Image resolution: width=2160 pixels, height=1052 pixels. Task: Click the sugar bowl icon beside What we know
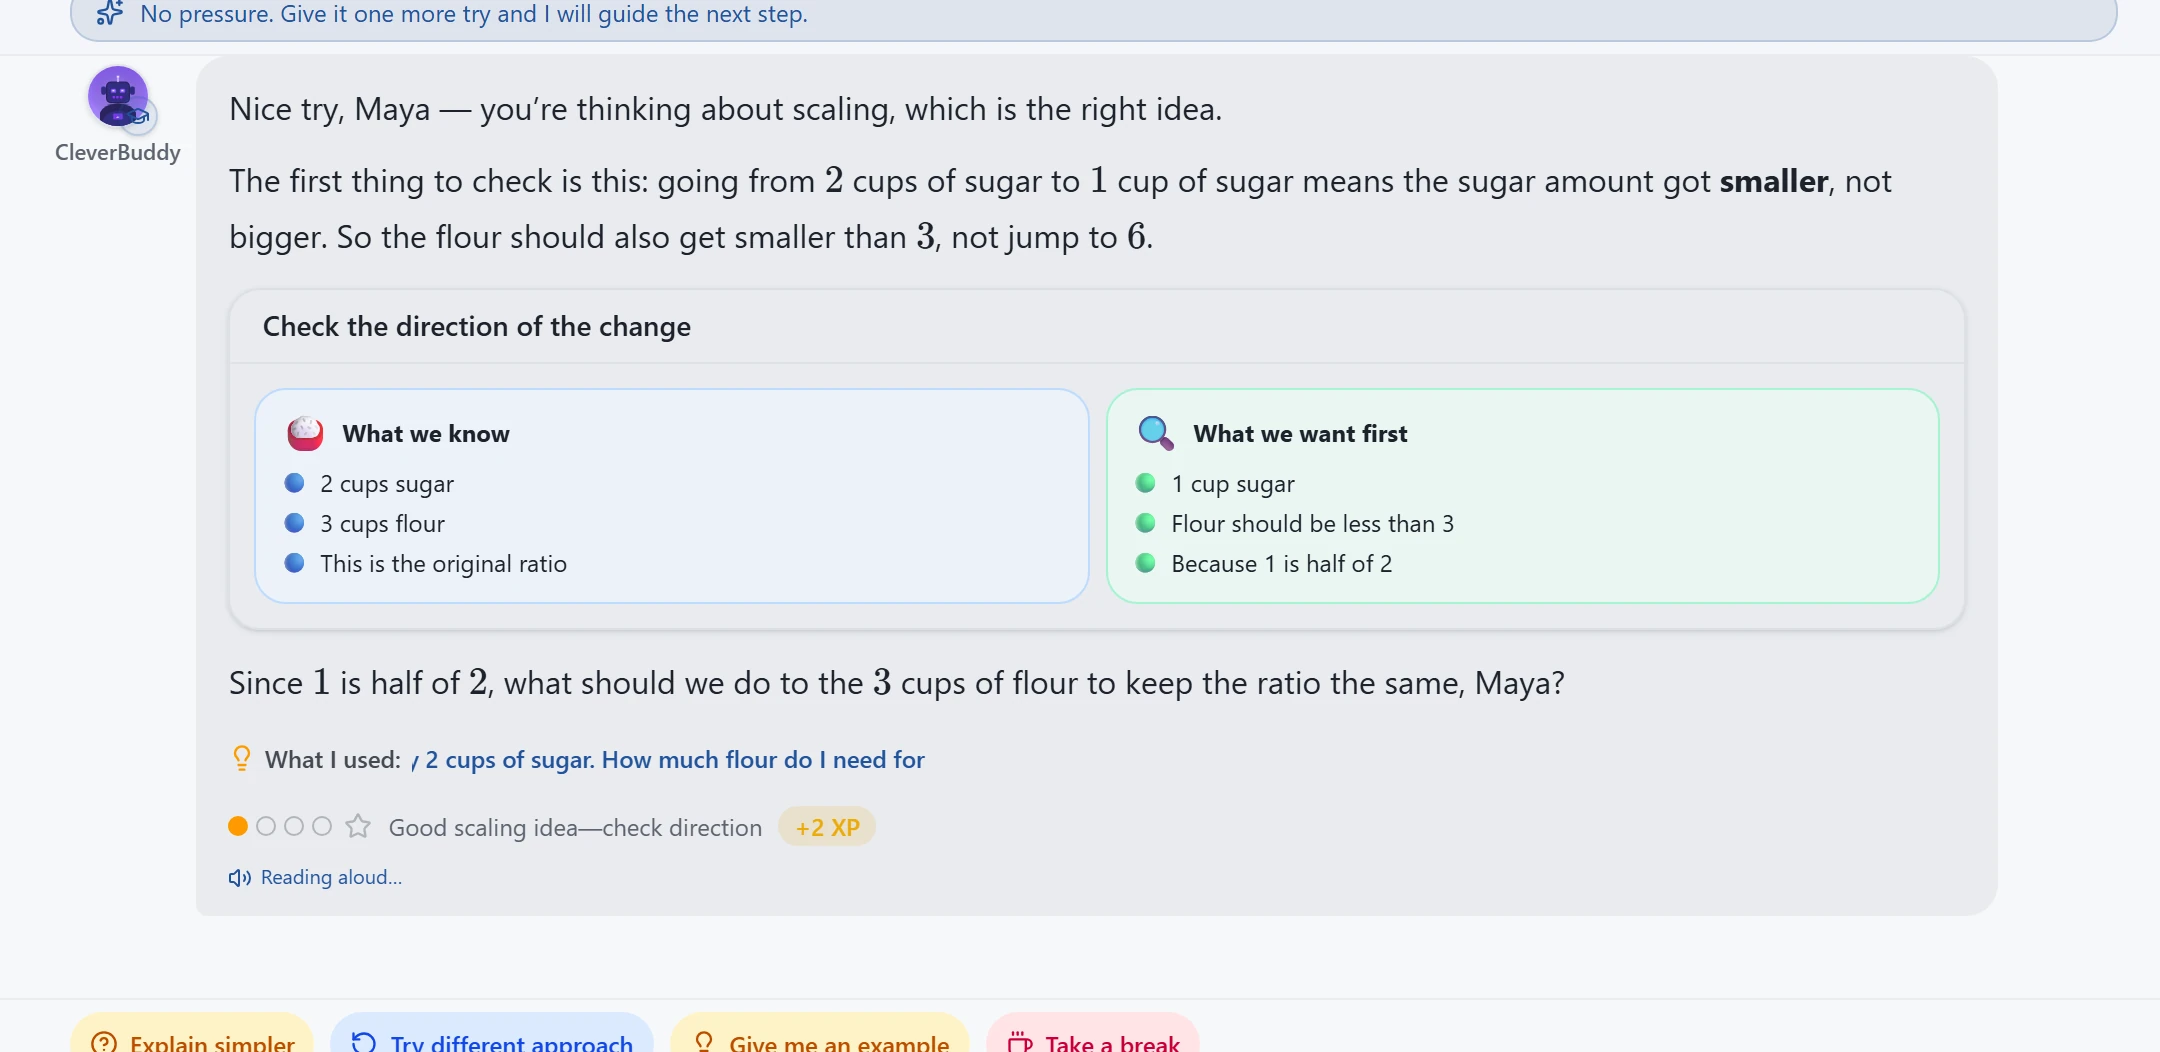point(305,433)
